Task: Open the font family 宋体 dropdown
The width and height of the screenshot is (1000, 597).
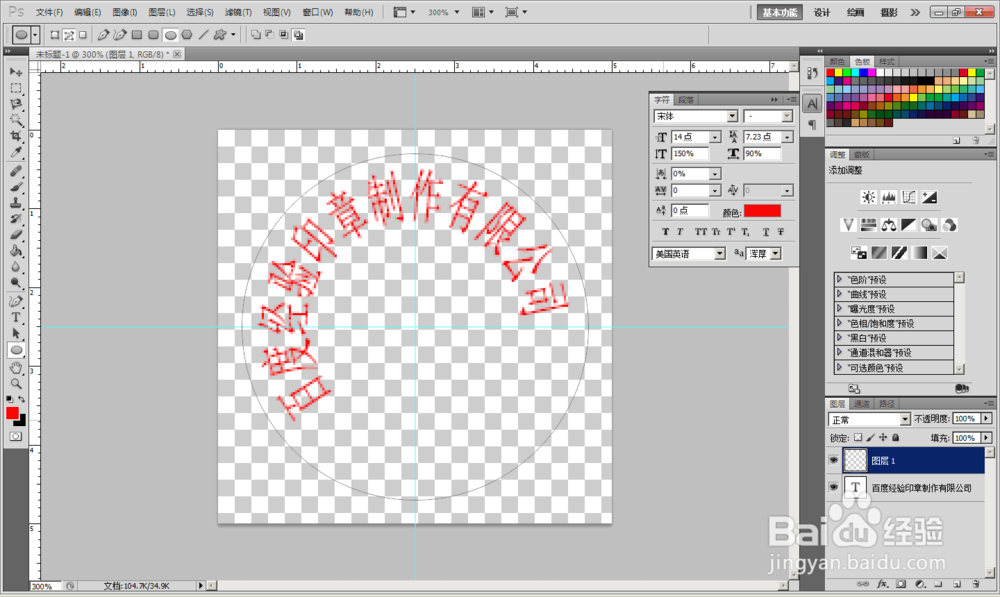Action: (732, 116)
